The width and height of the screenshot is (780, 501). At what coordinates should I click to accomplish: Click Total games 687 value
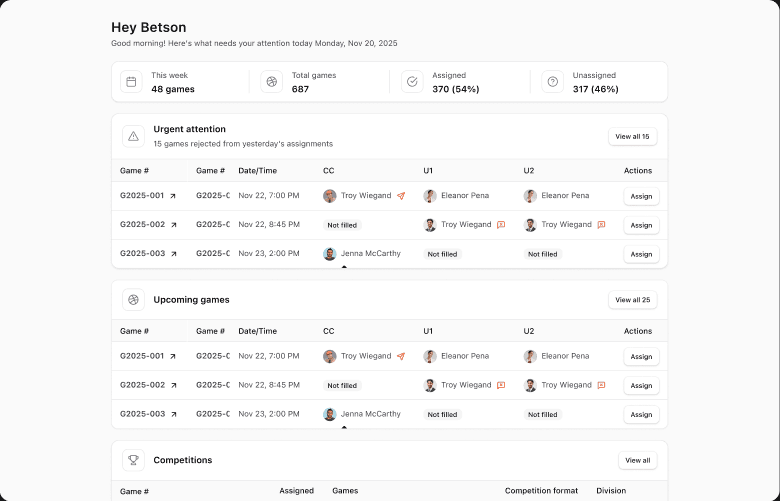tap(300, 90)
